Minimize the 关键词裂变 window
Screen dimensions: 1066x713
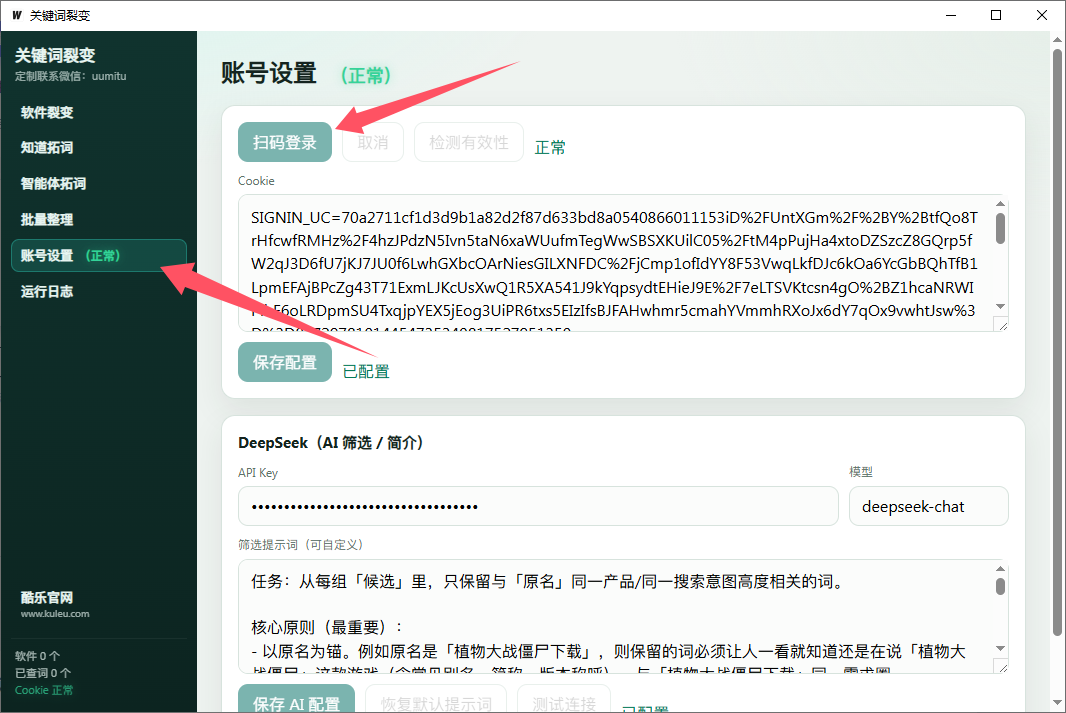pyautogui.click(x=951, y=15)
